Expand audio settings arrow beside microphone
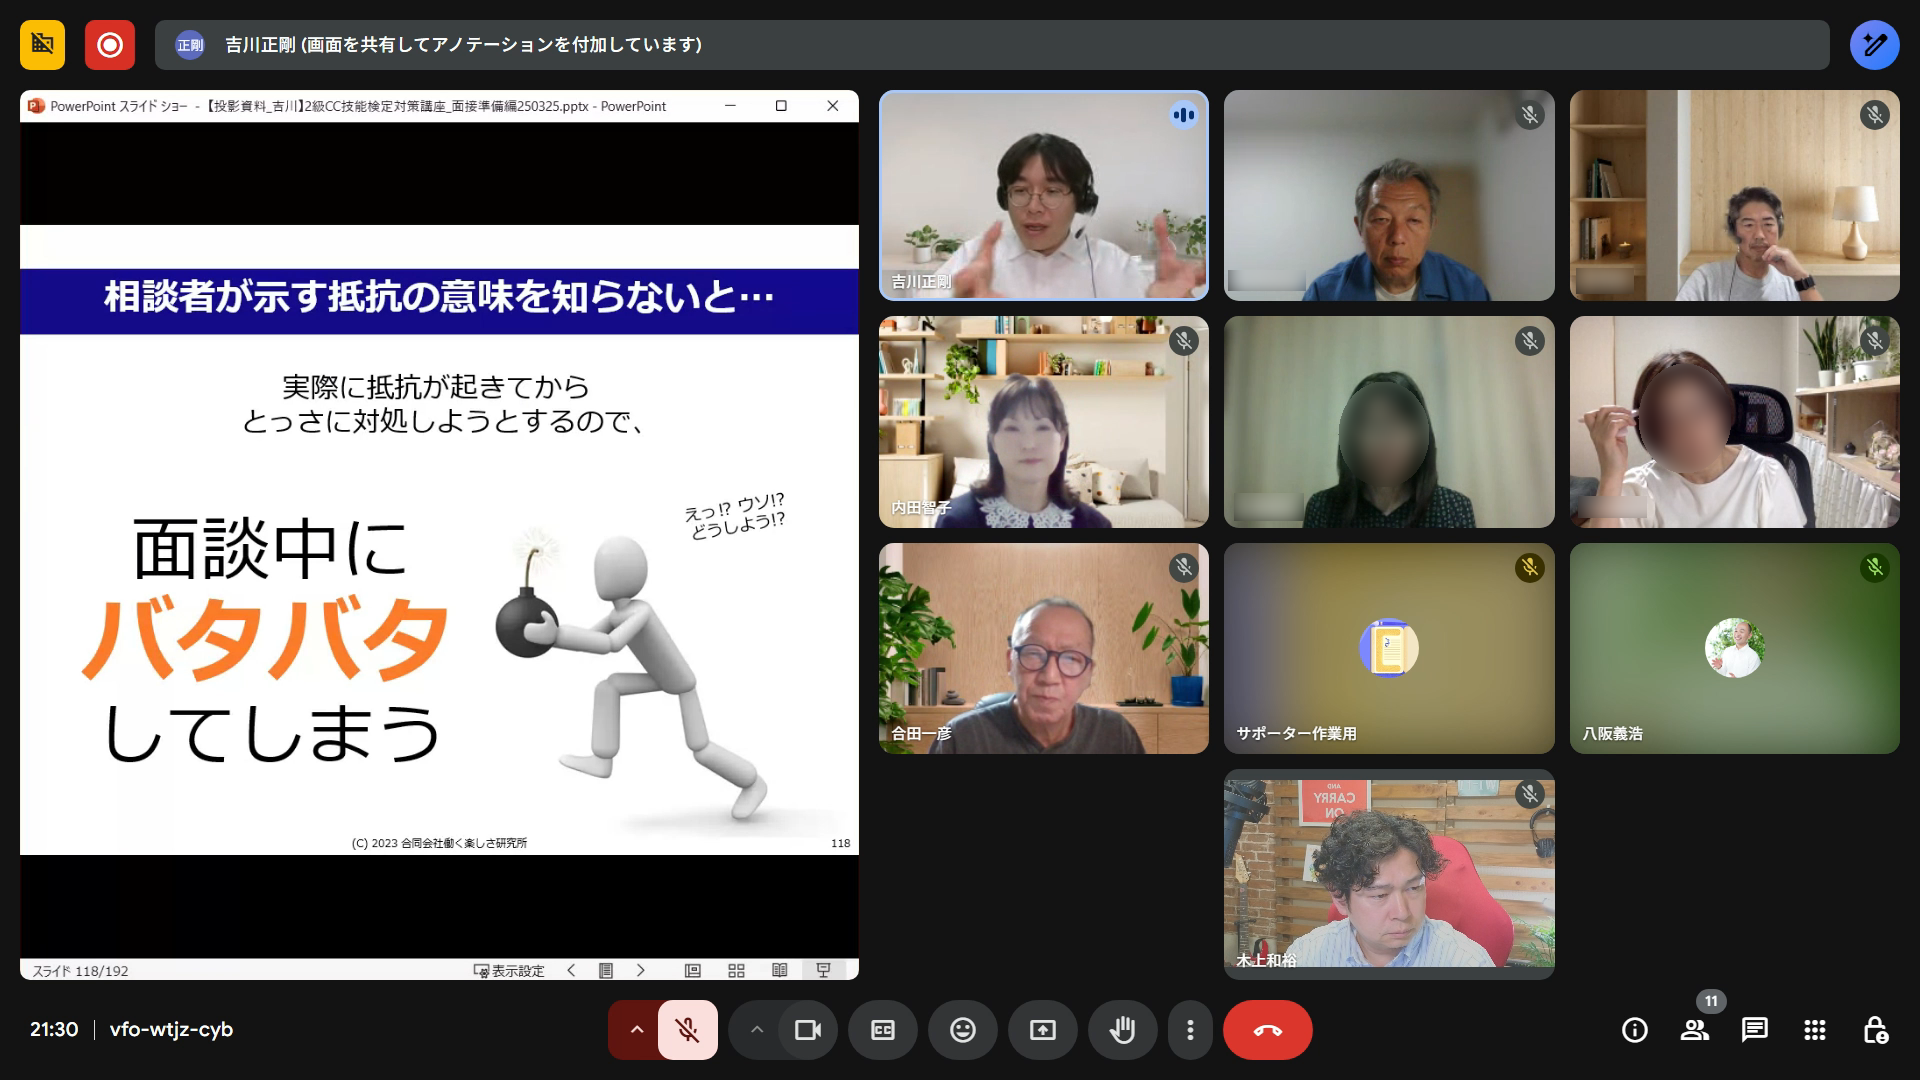1920x1080 pixels. click(636, 1030)
